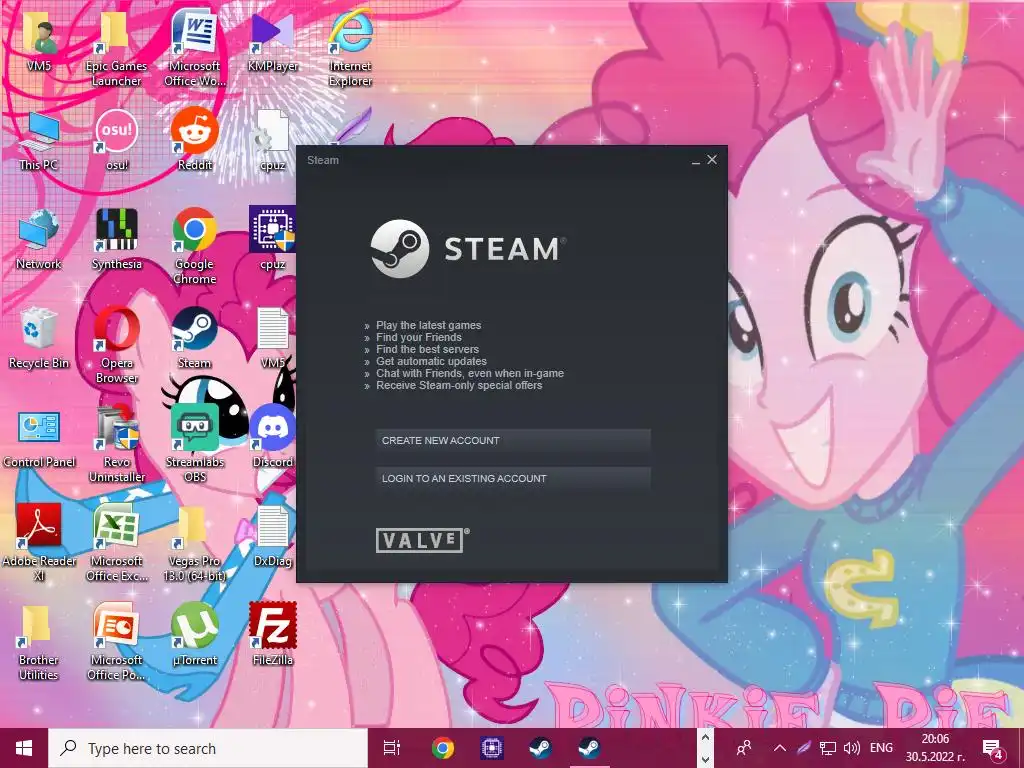Viewport: 1024px width, 768px height.
Task: Open the network status tray icon
Action: click(828, 748)
